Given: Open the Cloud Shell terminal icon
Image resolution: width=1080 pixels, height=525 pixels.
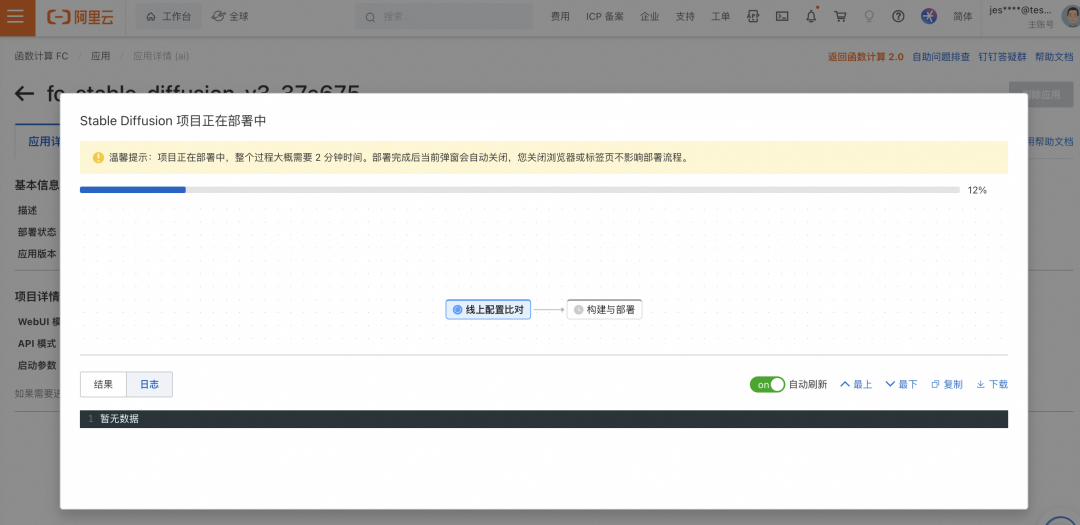Looking at the screenshot, I should (x=782, y=17).
